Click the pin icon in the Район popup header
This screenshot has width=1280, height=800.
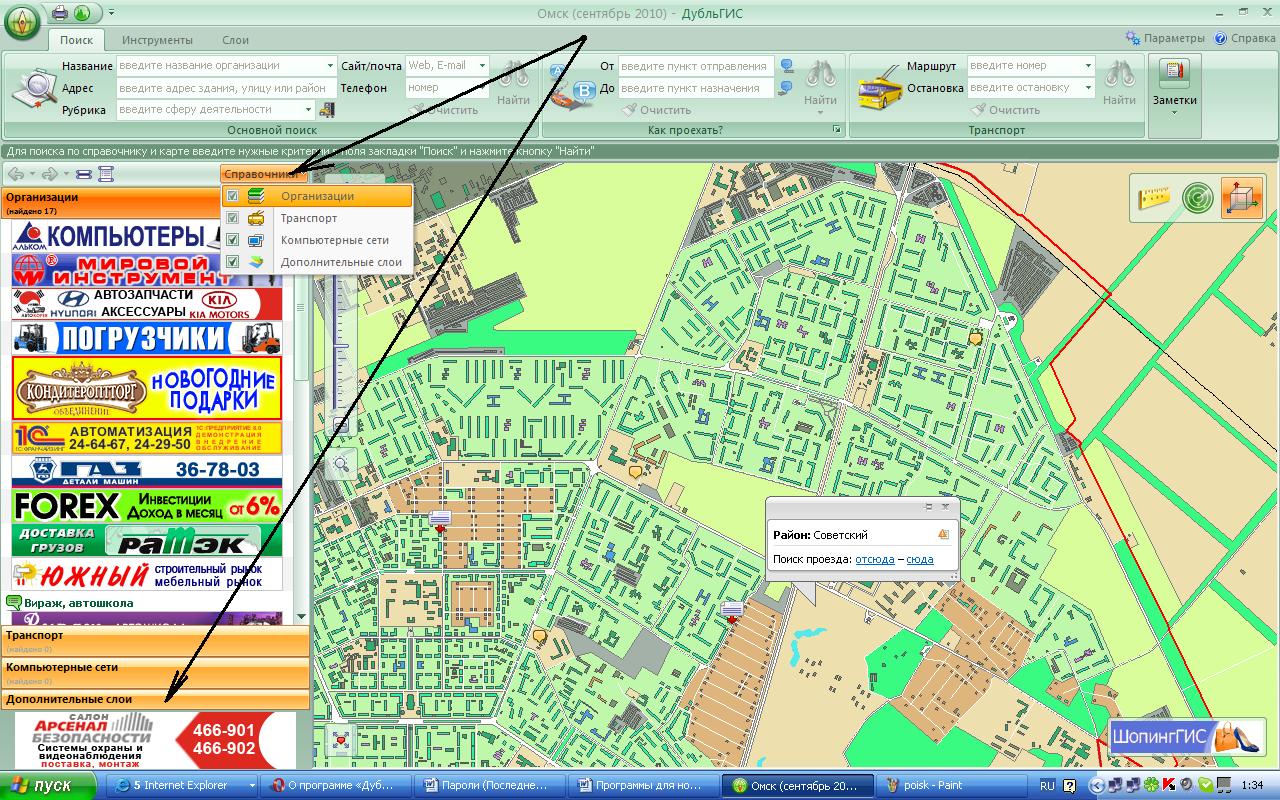tap(928, 507)
